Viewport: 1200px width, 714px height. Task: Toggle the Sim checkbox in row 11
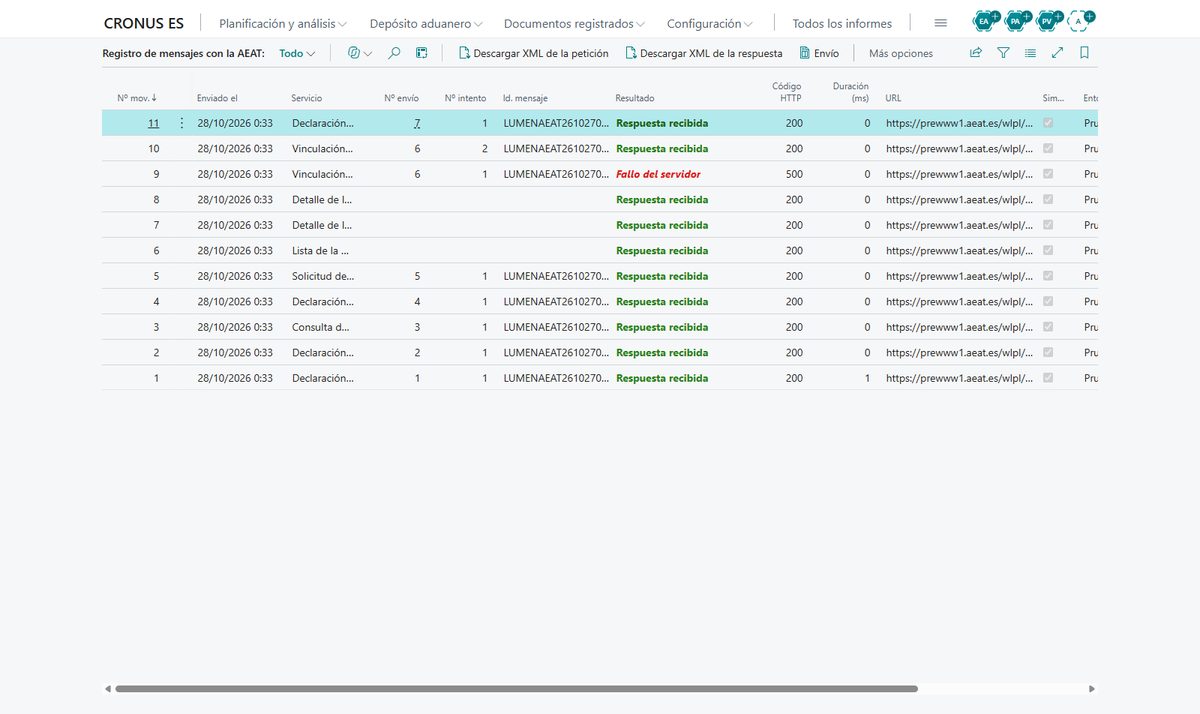tap(1048, 123)
